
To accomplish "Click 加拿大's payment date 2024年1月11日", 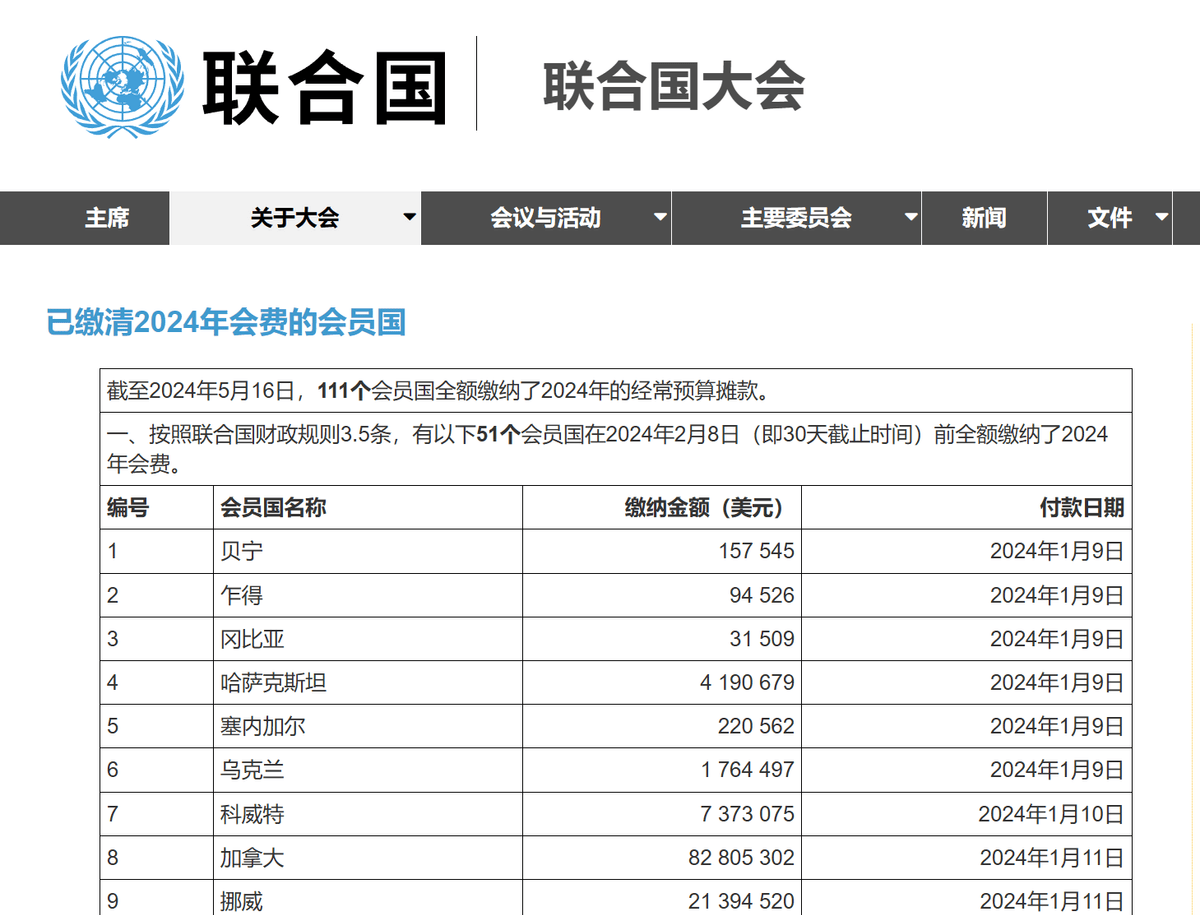I will tap(1051, 858).
